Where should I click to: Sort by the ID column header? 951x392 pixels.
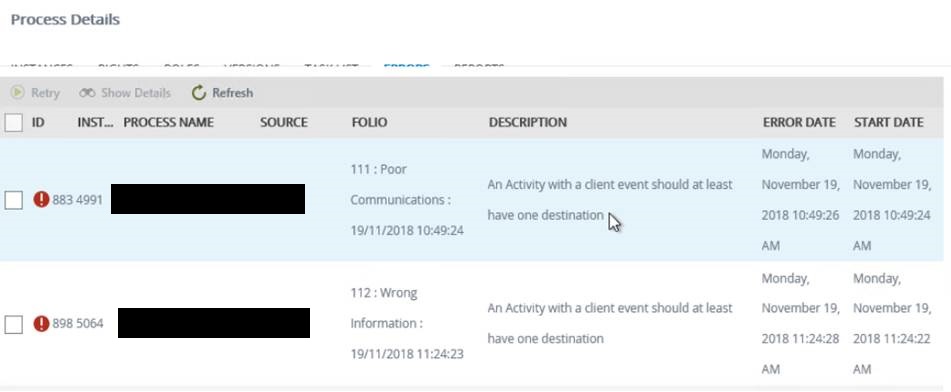tap(38, 123)
